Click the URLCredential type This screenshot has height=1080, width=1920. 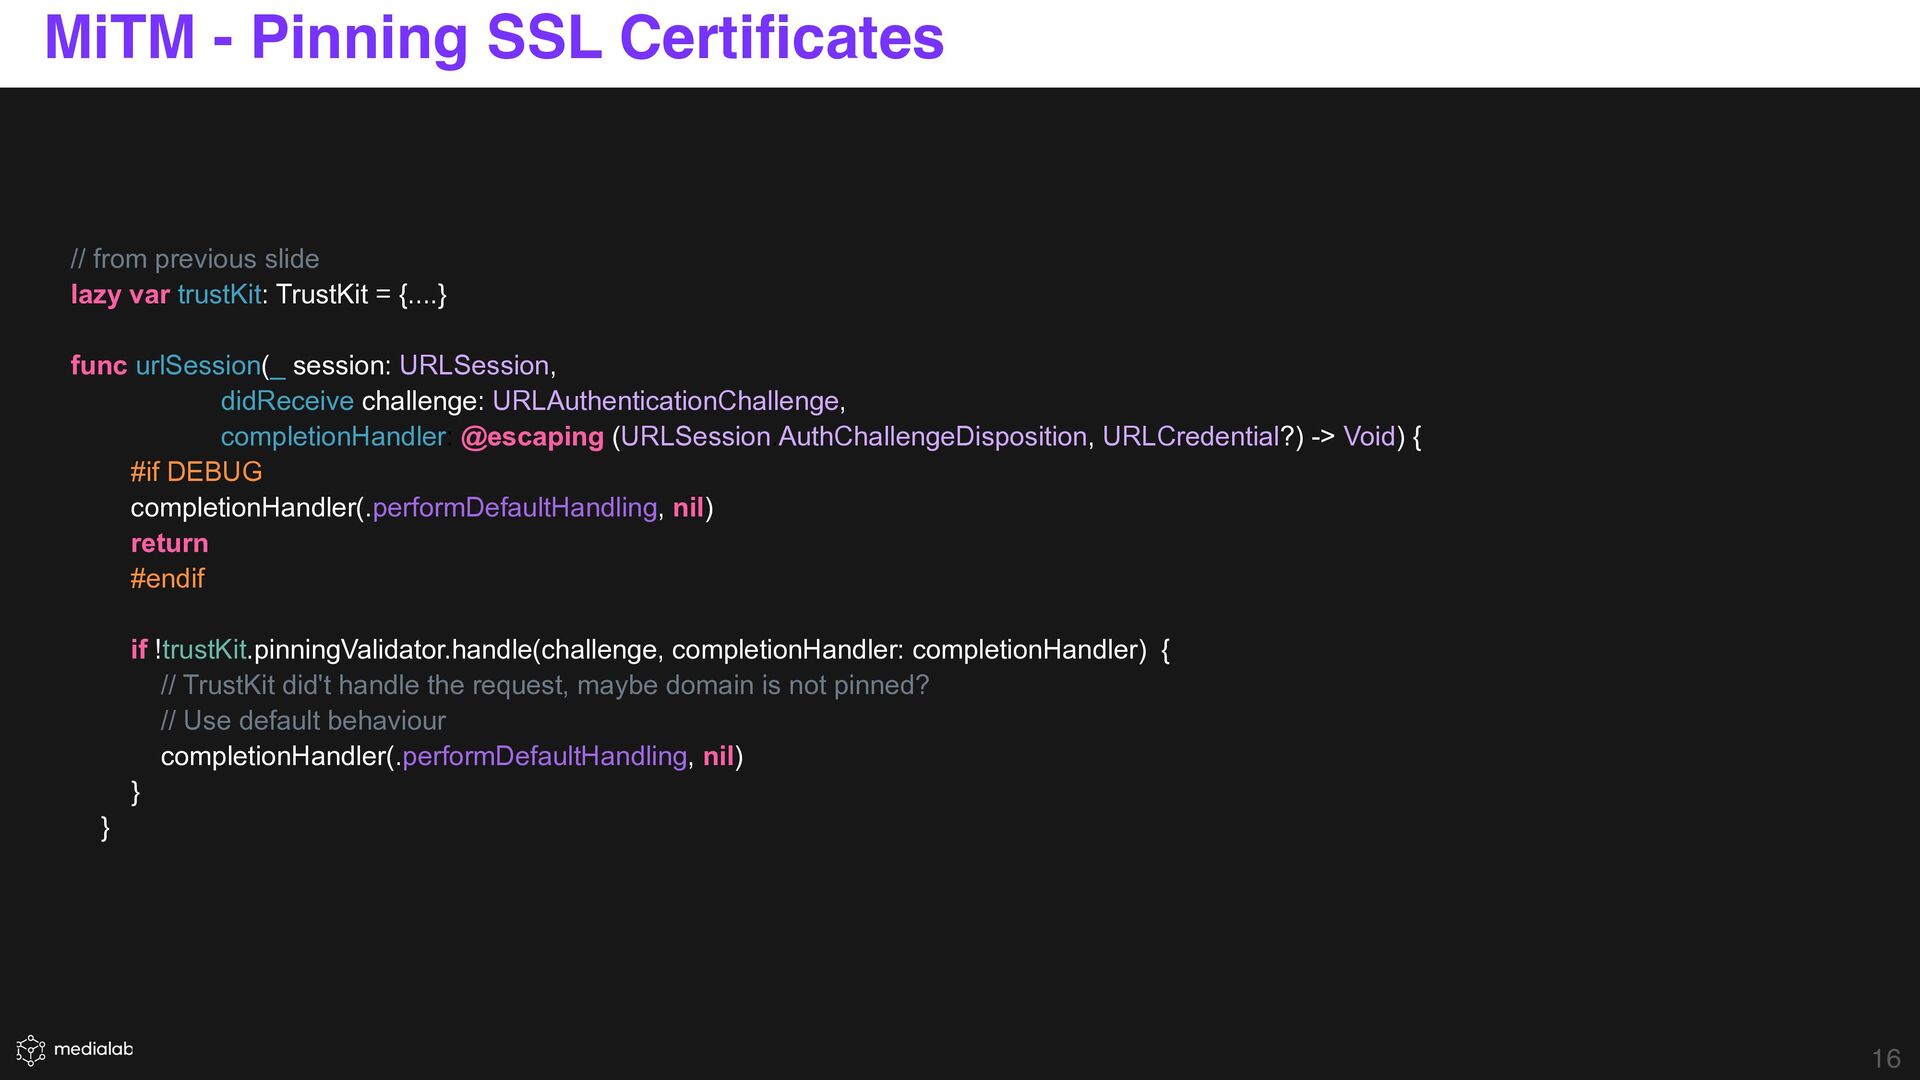pyautogui.click(x=1190, y=437)
